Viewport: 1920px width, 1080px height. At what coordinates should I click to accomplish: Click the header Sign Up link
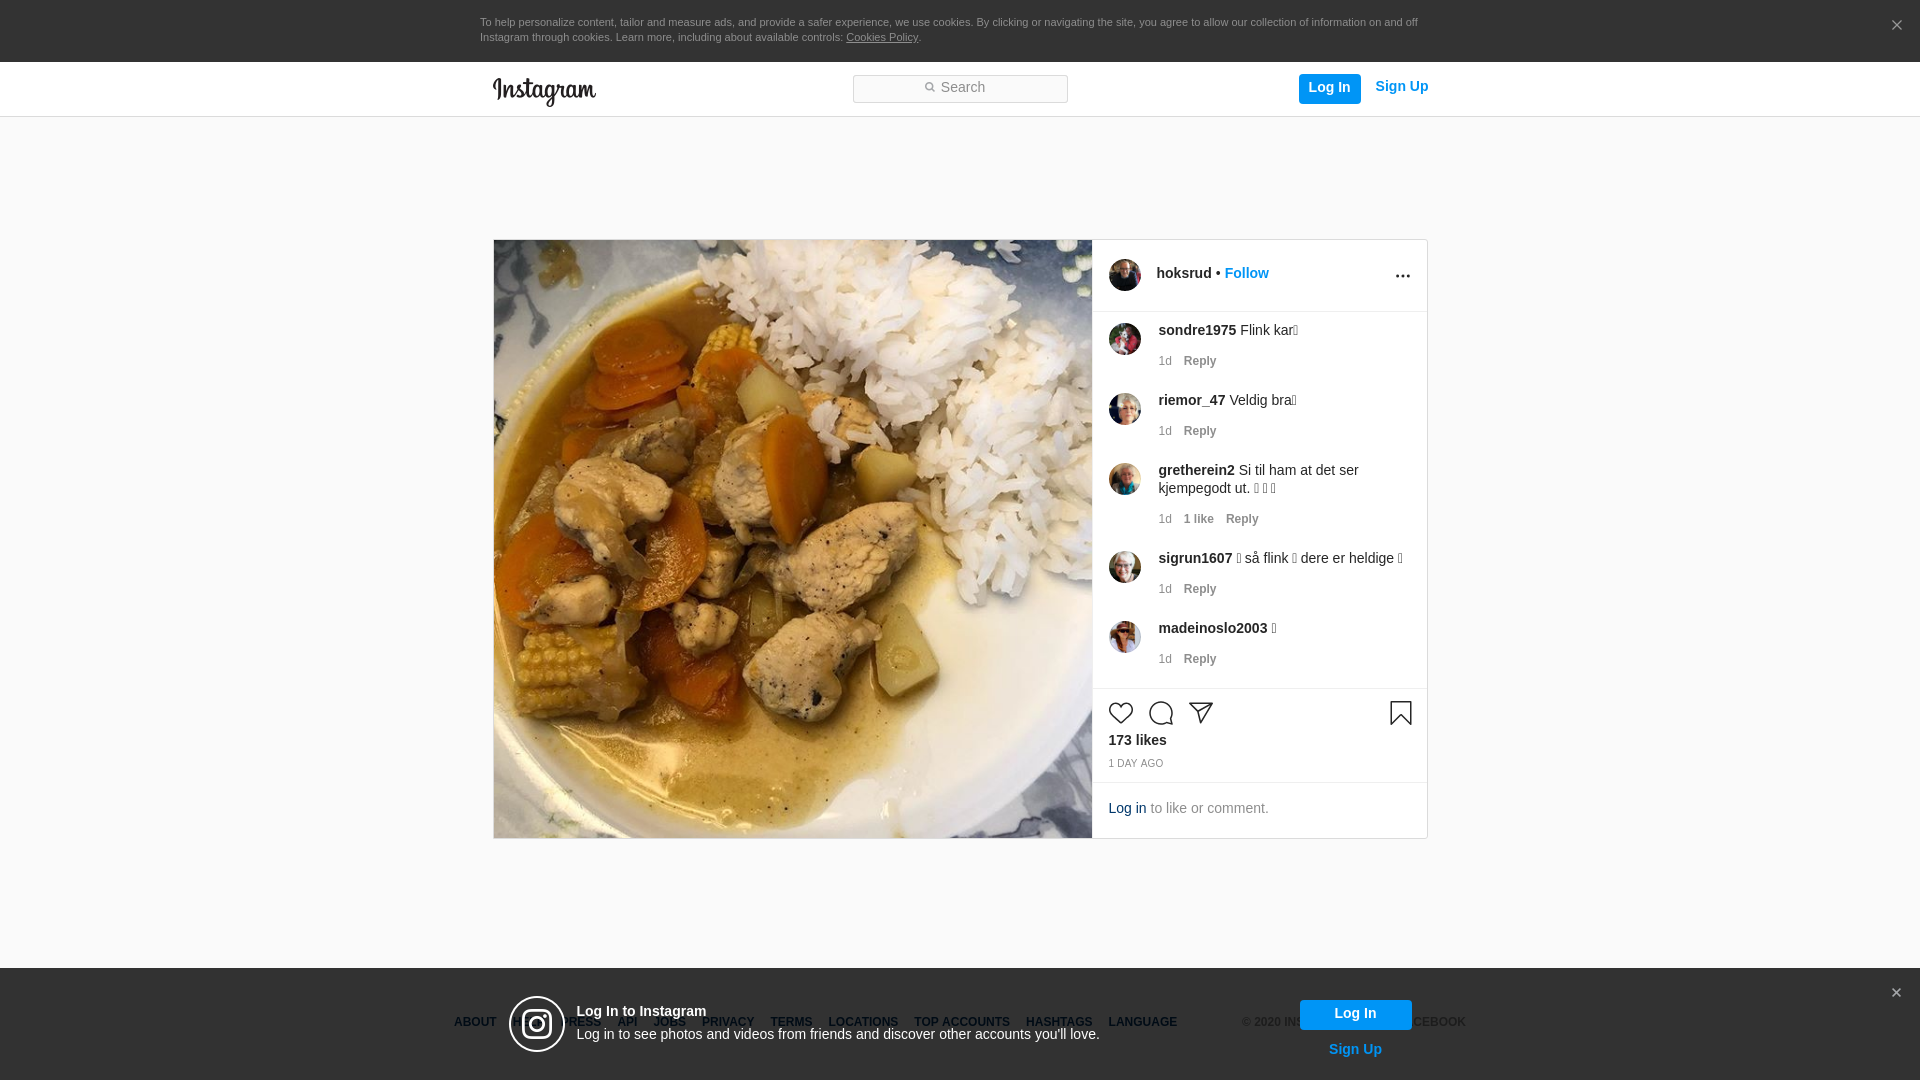coord(1402,86)
